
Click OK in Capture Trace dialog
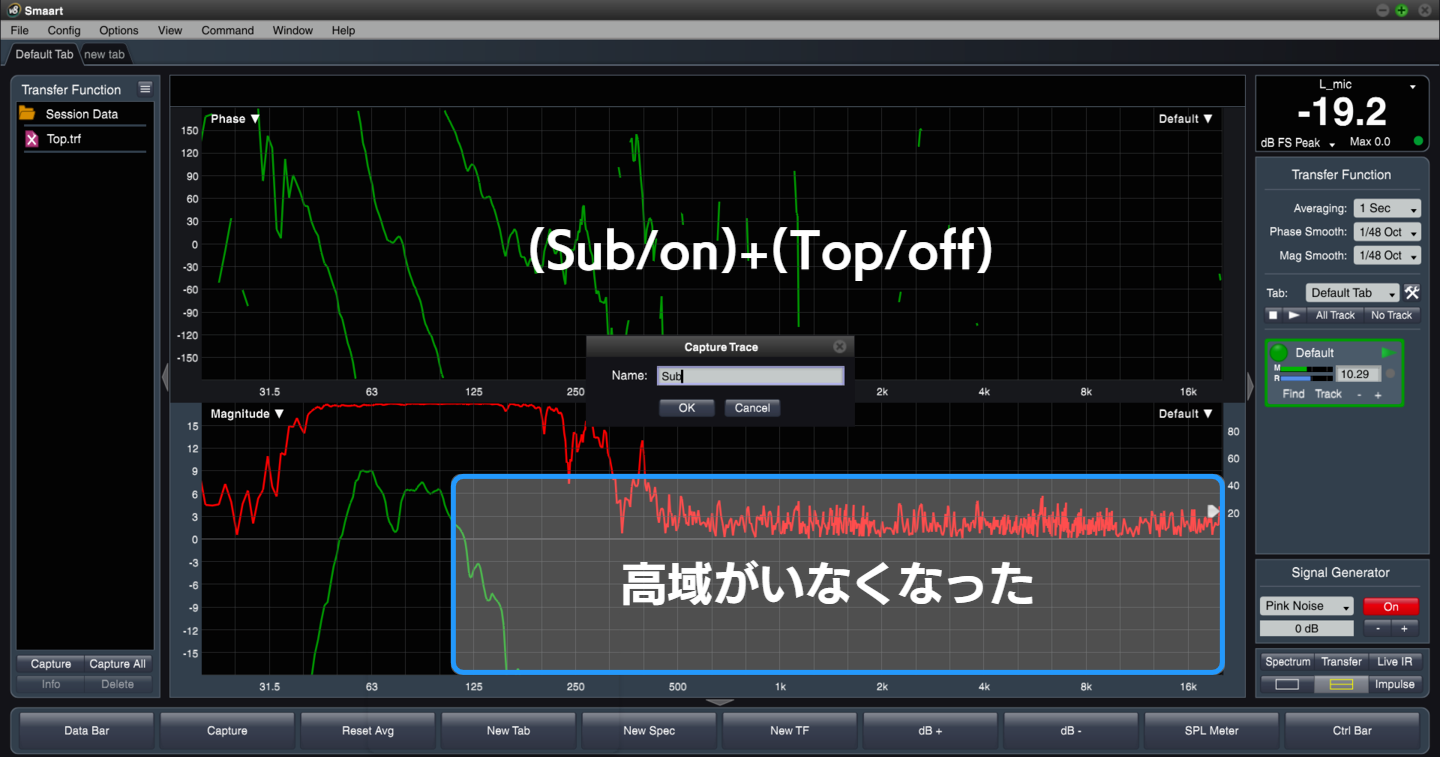click(x=686, y=408)
